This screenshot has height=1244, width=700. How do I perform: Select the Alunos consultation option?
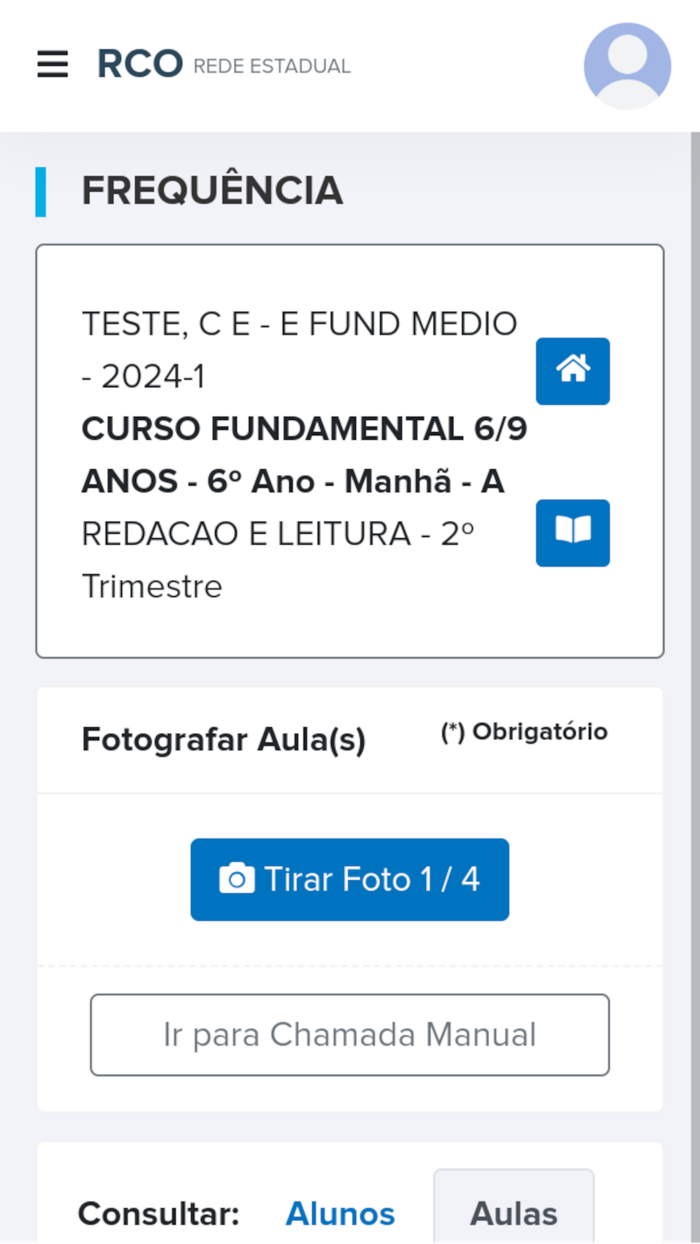340,1214
